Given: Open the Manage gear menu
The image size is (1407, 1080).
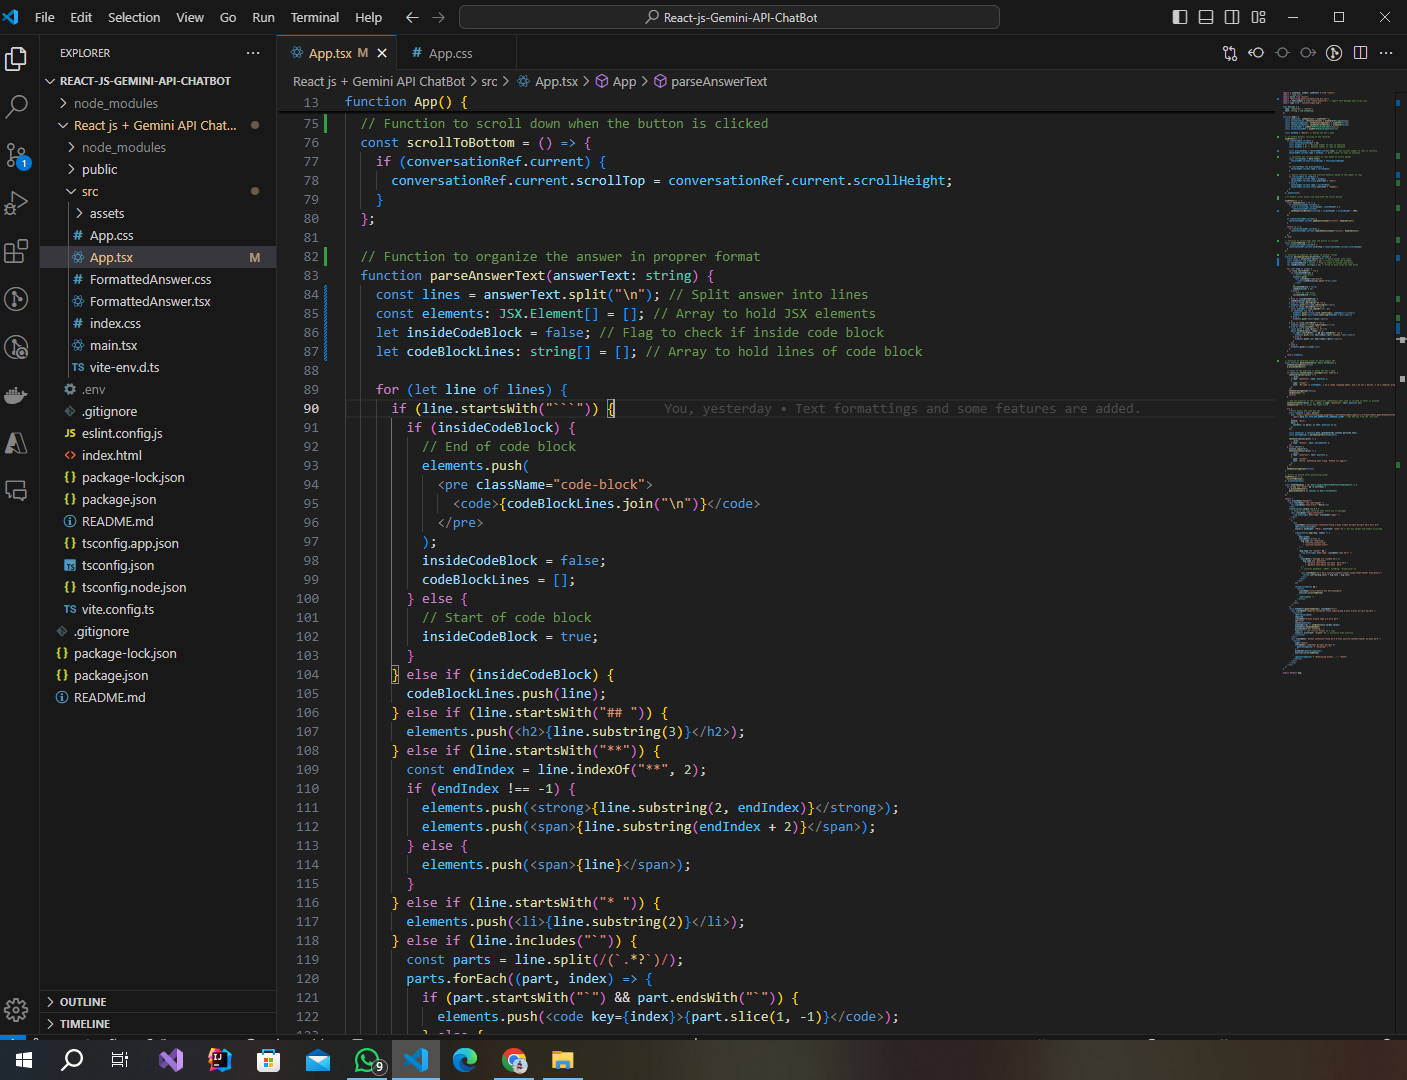Looking at the screenshot, I should 16,1010.
